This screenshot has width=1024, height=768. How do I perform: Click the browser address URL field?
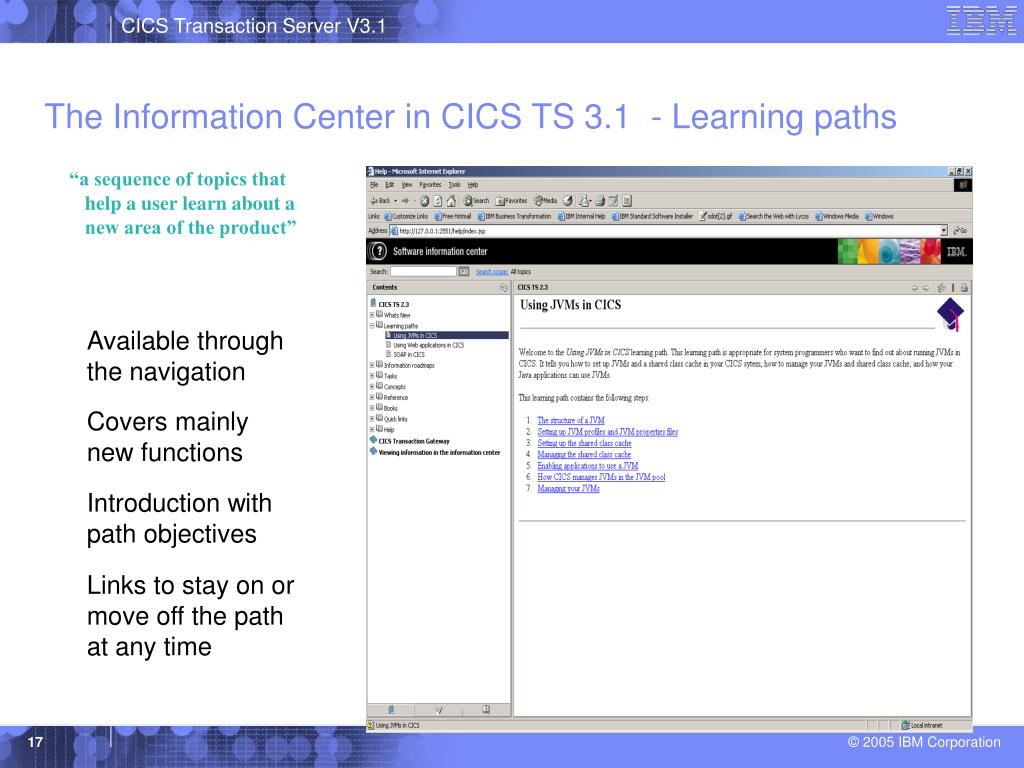coord(666,231)
